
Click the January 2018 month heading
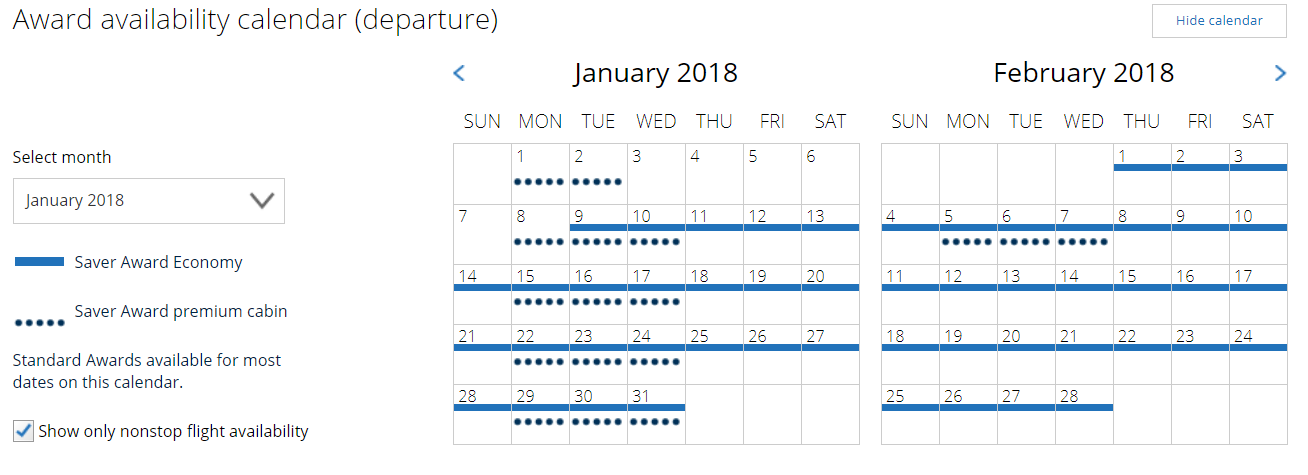pyautogui.click(x=656, y=73)
